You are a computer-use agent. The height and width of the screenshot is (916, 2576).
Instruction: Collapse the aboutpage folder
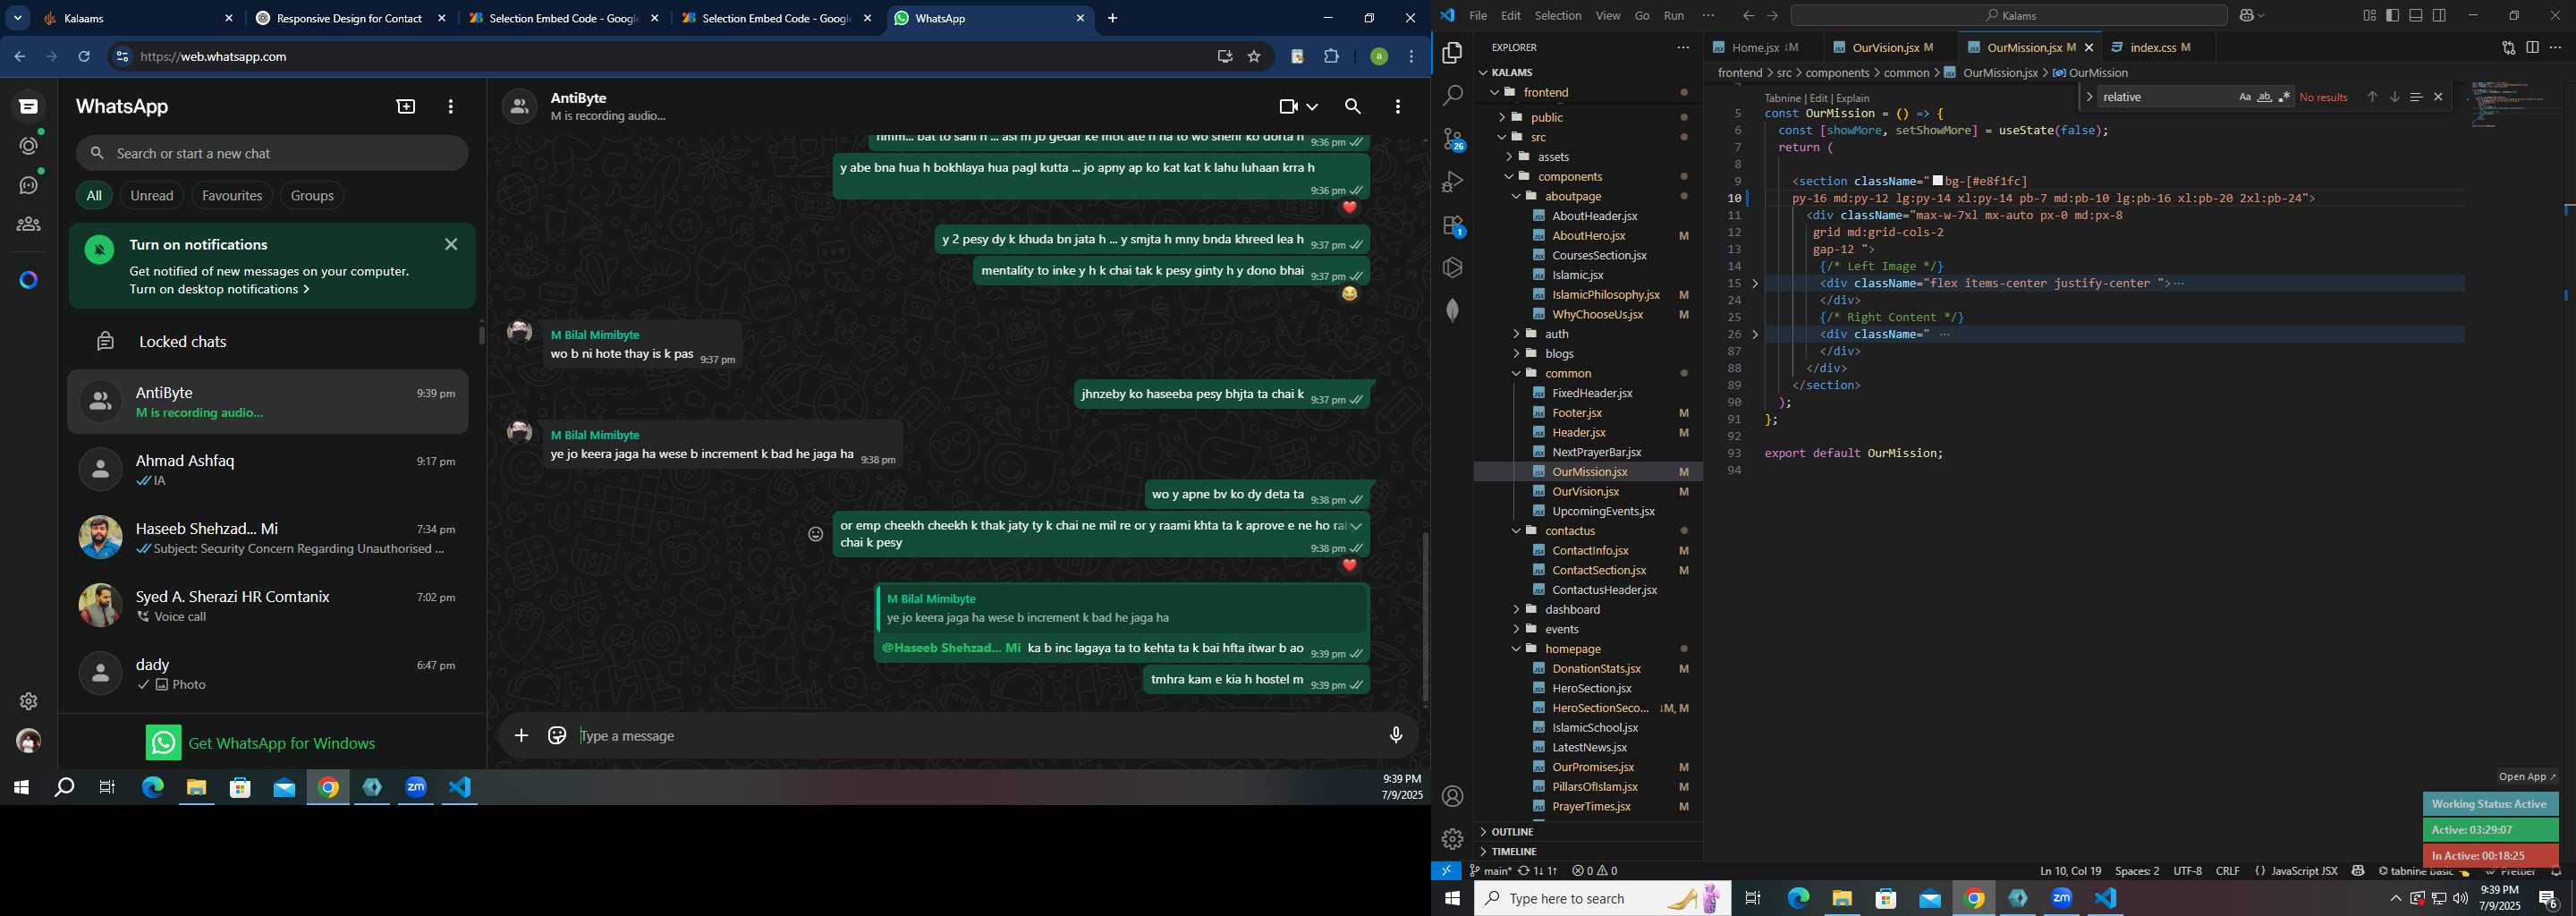pos(1572,196)
